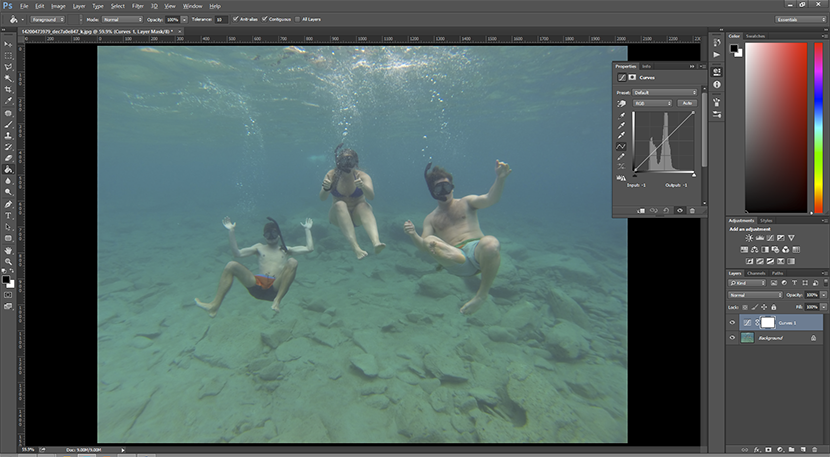Reset Curves to adjustment defaults
Screen dimensions: 830x457
pos(666,211)
